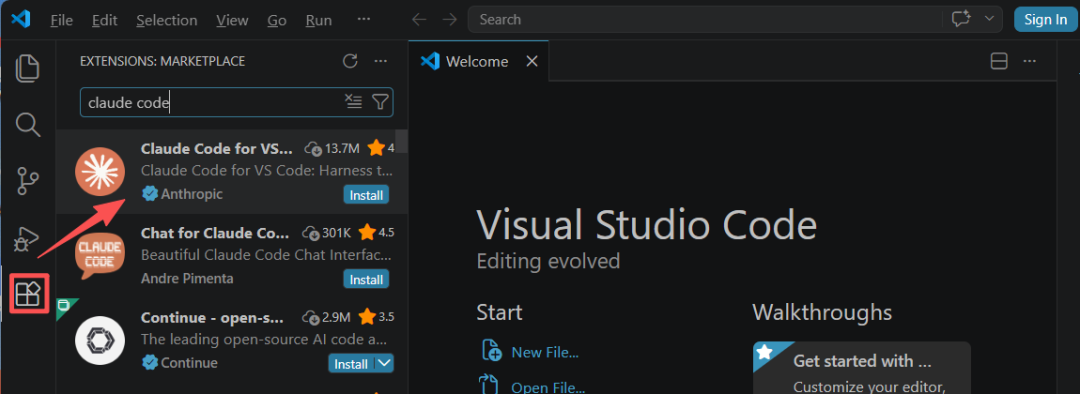Screen dimensions: 1080x394
Task: Install Chat for Claude Code extension
Action: coord(366,280)
